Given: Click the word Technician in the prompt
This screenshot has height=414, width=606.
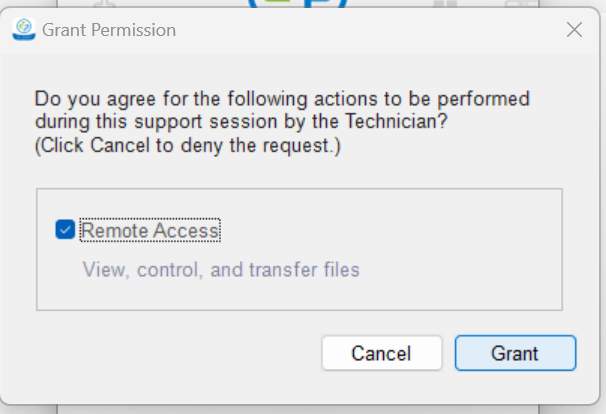Looking at the screenshot, I should tap(396, 121).
